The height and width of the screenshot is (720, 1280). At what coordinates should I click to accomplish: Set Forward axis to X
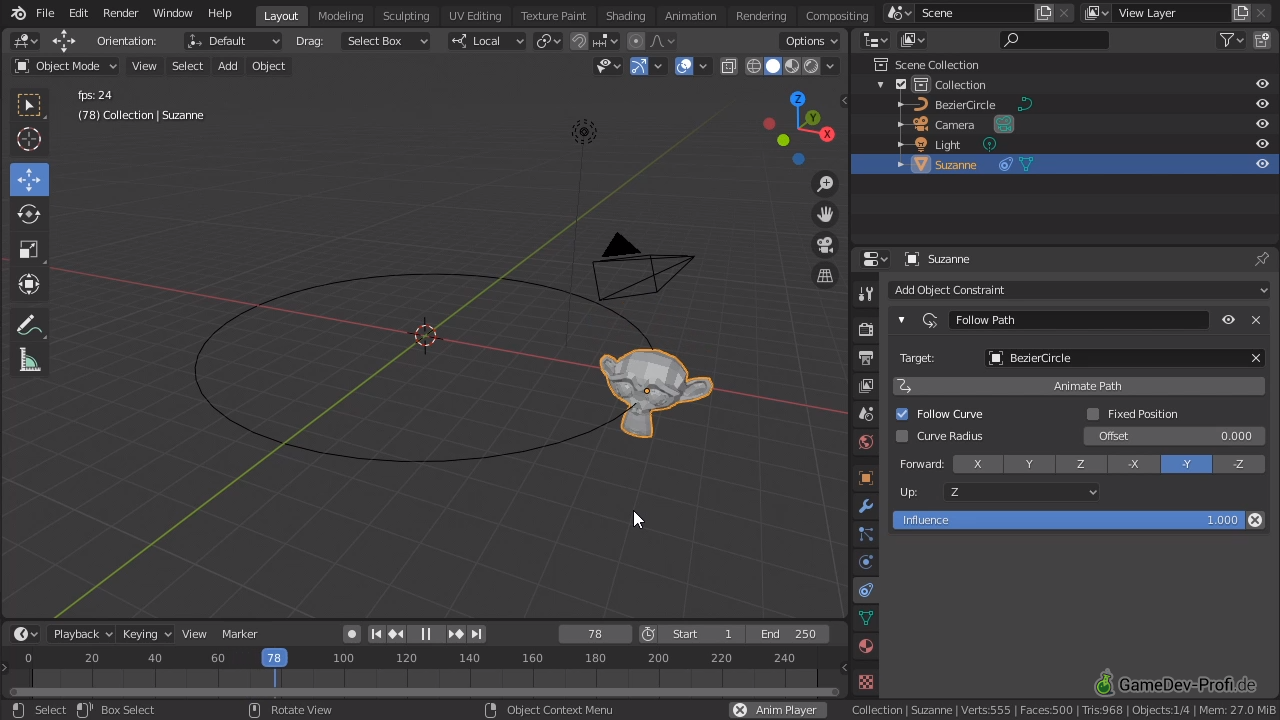(x=977, y=464)
